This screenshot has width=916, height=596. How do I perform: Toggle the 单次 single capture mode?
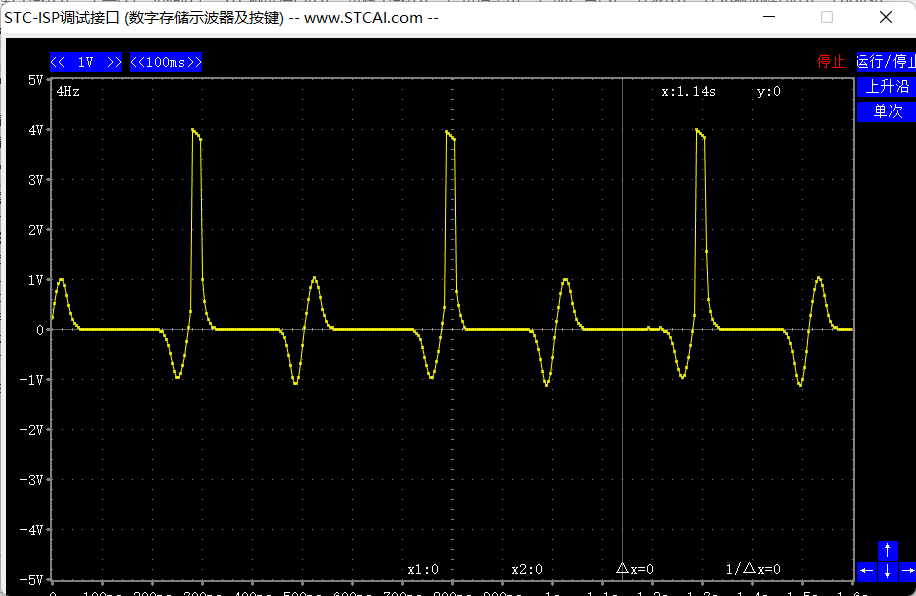click(x=886, y=111)
